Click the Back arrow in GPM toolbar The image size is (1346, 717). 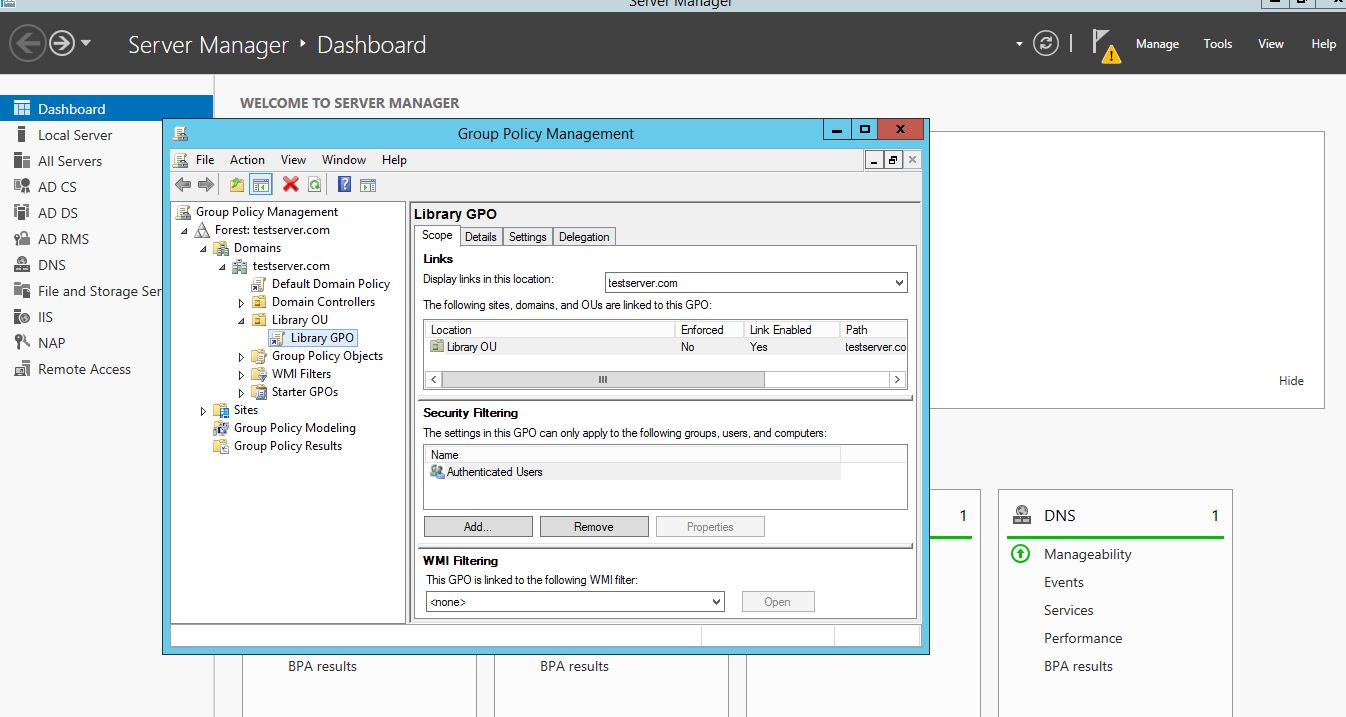[183, 184]
